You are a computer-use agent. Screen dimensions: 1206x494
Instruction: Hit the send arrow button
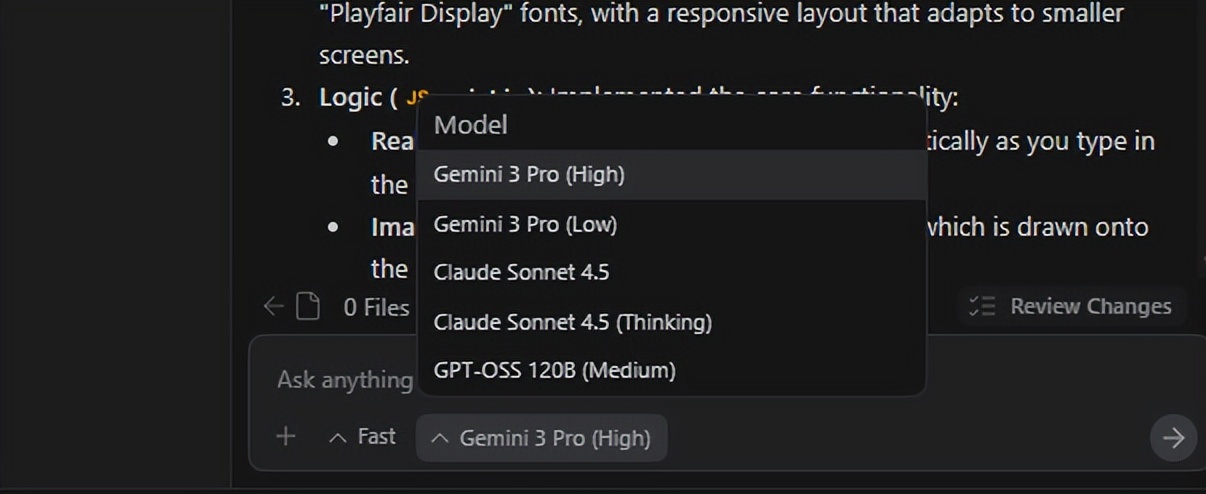tap(1173, 438)
